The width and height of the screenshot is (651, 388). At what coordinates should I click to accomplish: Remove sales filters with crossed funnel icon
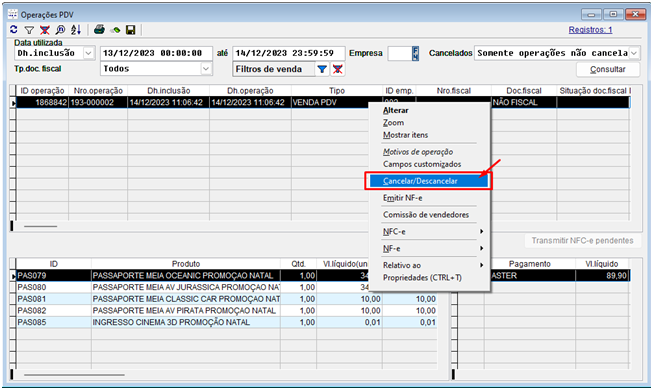coord(338,69)
